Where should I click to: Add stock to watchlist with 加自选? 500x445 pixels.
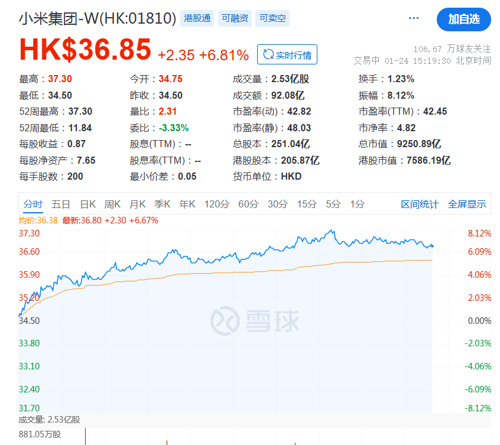pyautogui.click(x=464, y=19)
